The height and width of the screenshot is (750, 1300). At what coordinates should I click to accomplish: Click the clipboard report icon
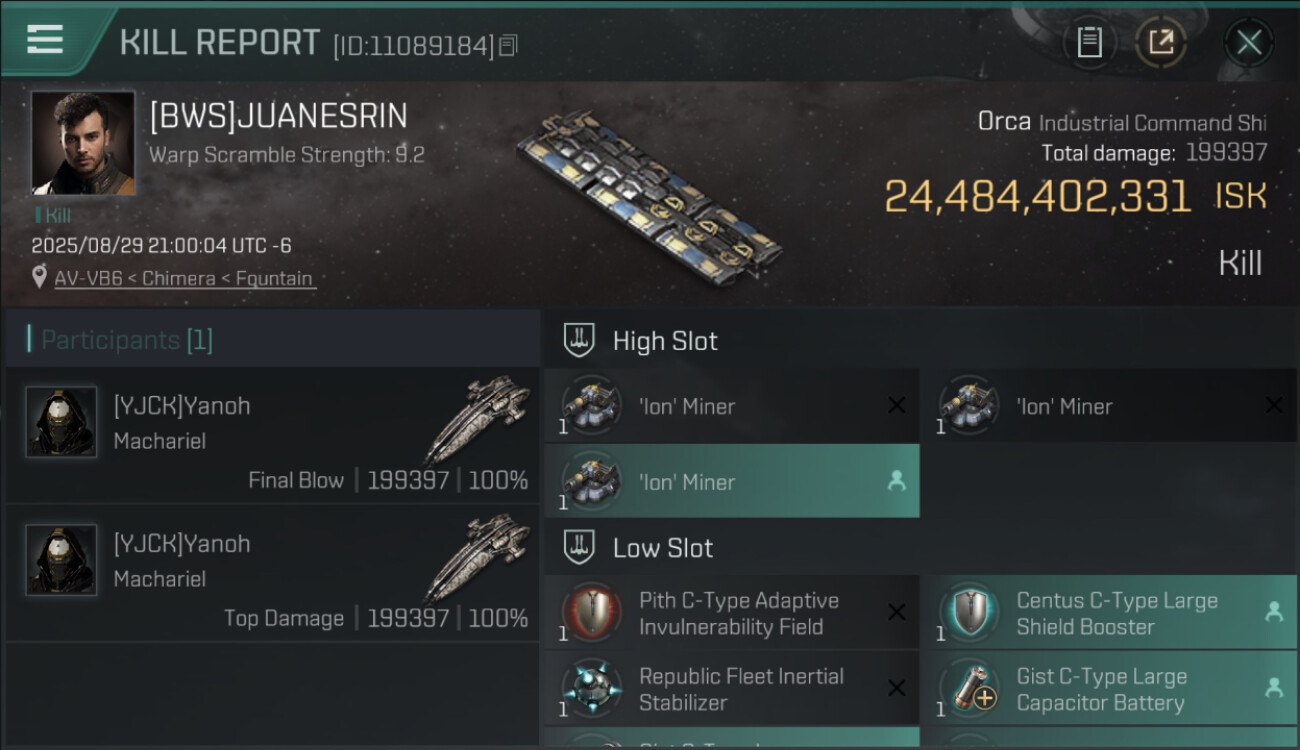(x=1089, y=42)
